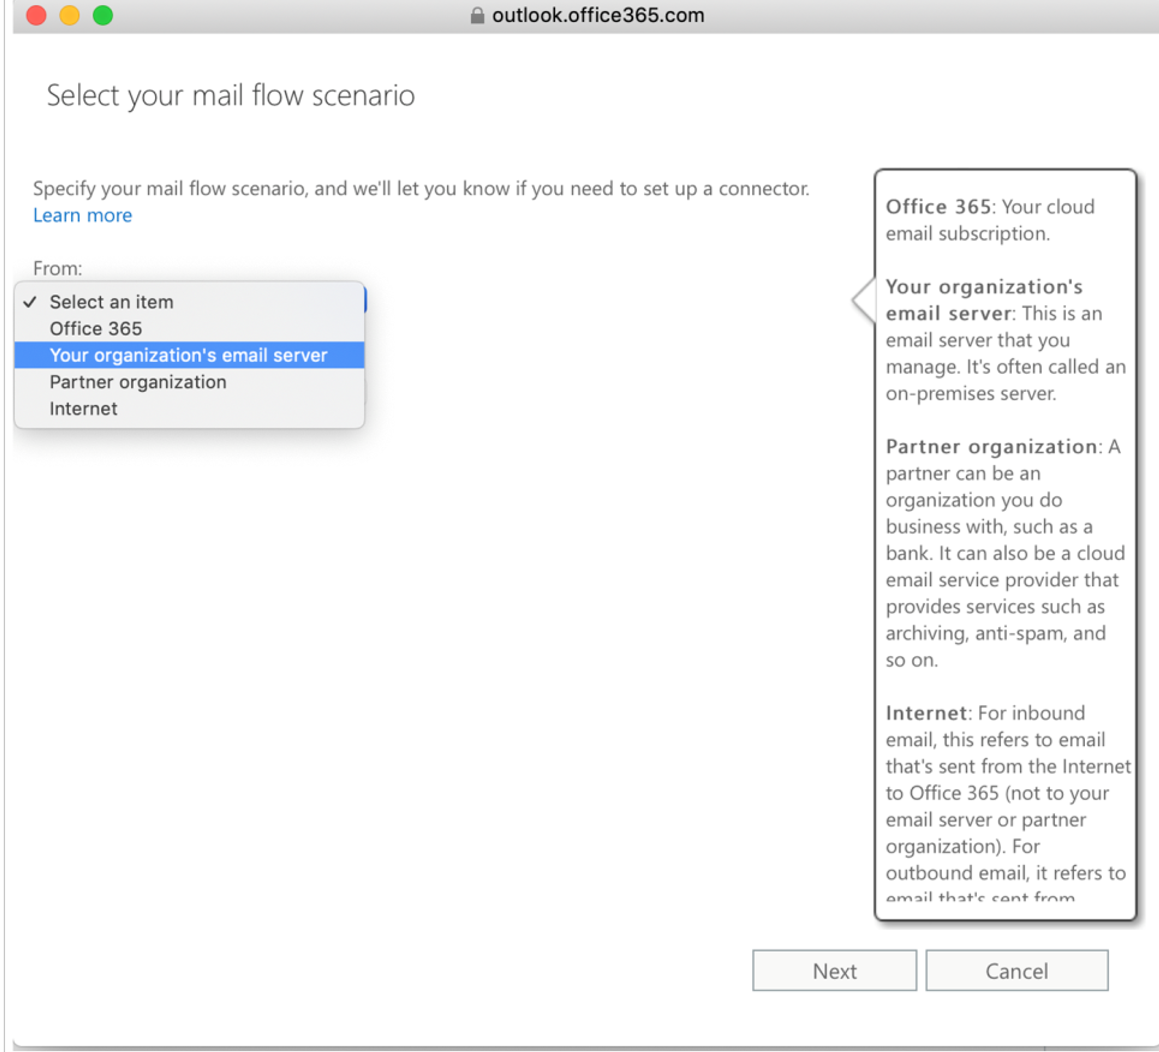Click the Next button

tap(835, 971)
